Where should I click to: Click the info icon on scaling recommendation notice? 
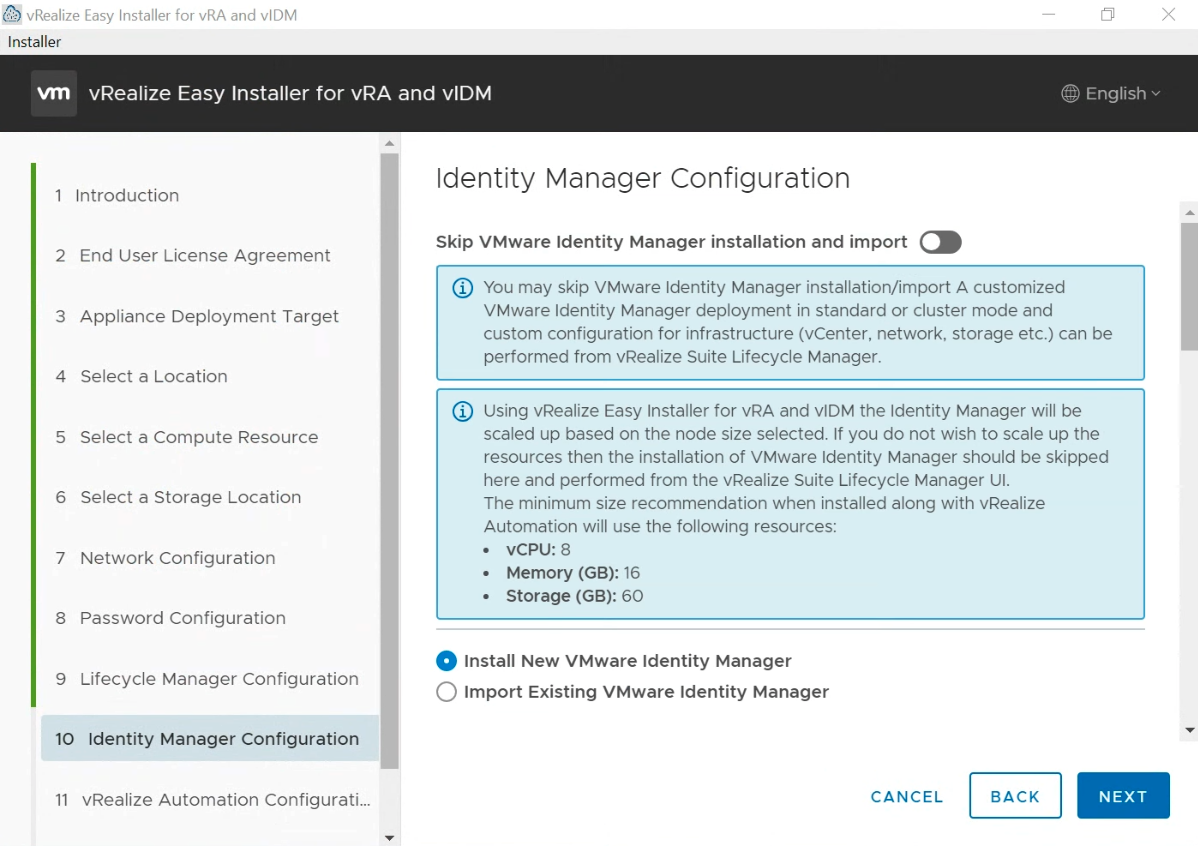pos(461,410)
